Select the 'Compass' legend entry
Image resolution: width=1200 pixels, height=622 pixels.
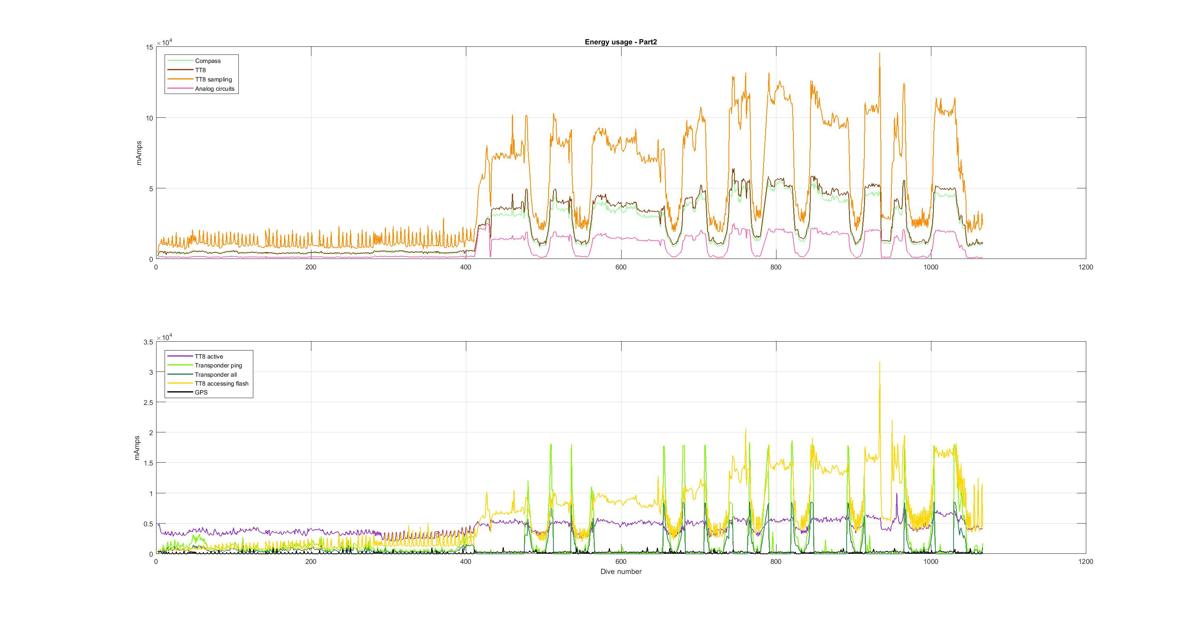click(208, 60)
